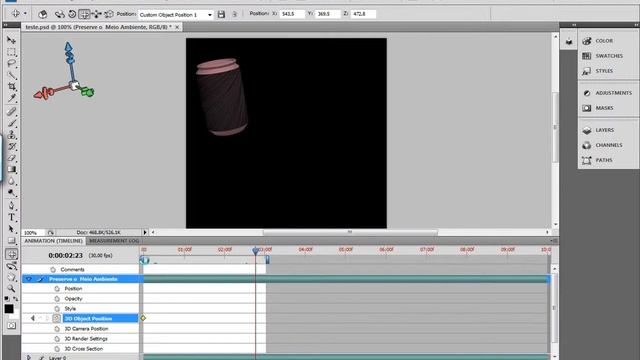
Task: Choose the 3D Scale option in options bar
Action: [x=109, y=14]
